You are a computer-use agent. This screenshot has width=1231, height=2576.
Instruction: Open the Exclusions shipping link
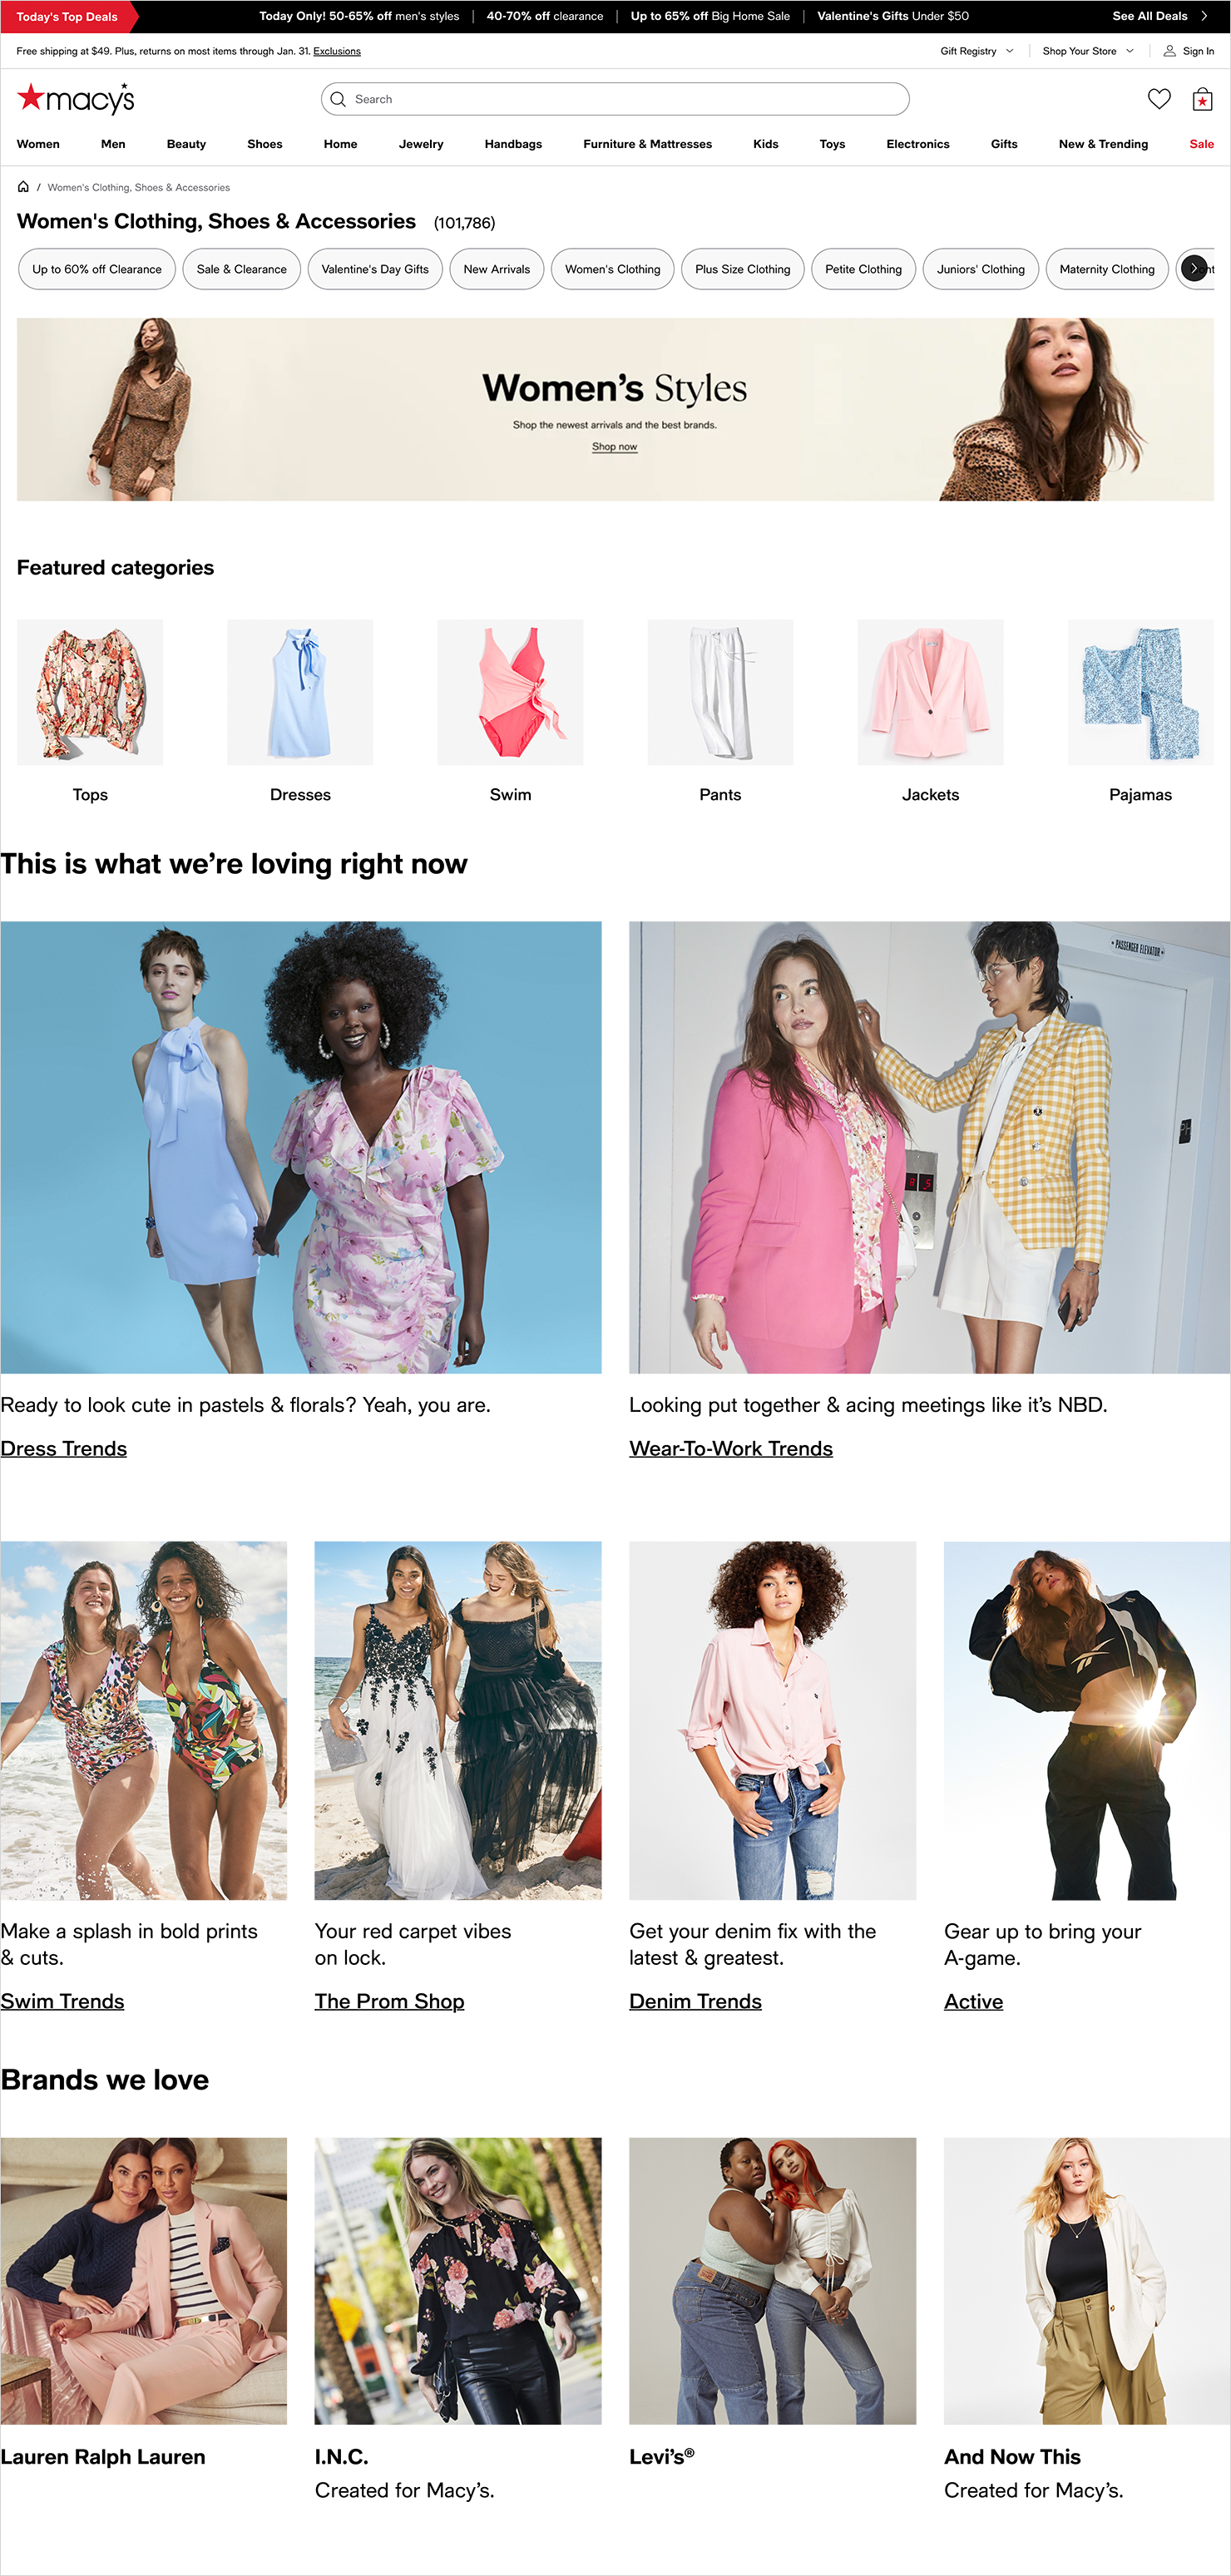click(337, 51)
